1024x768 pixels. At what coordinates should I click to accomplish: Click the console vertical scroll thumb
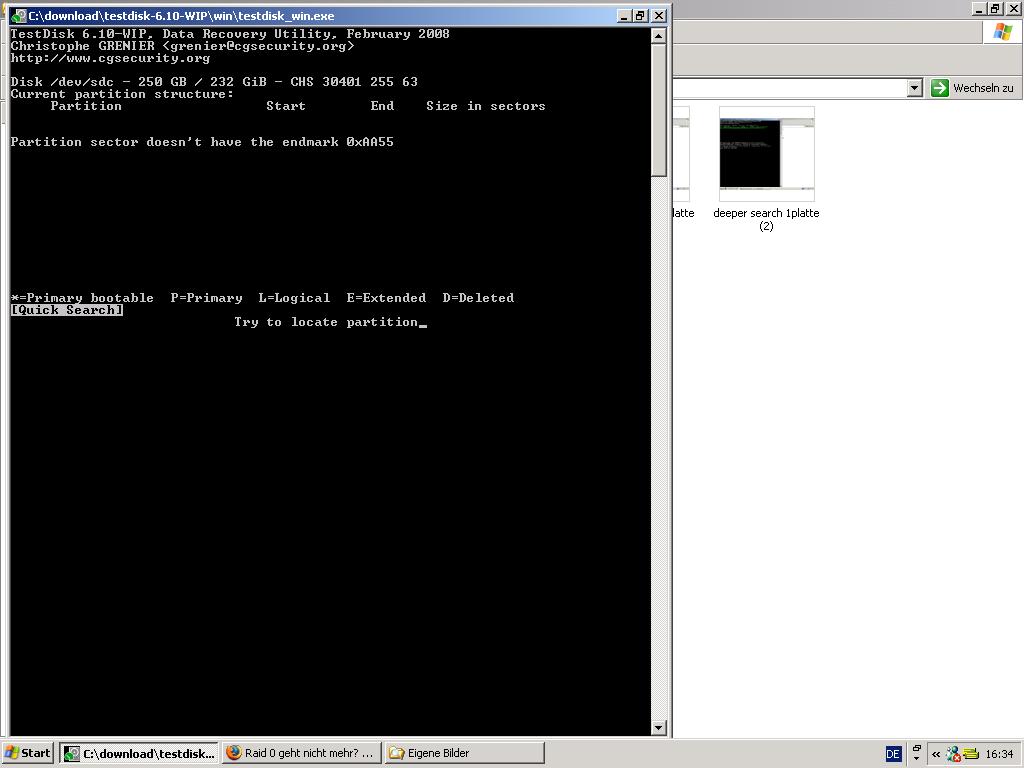(x=658, y=110)
